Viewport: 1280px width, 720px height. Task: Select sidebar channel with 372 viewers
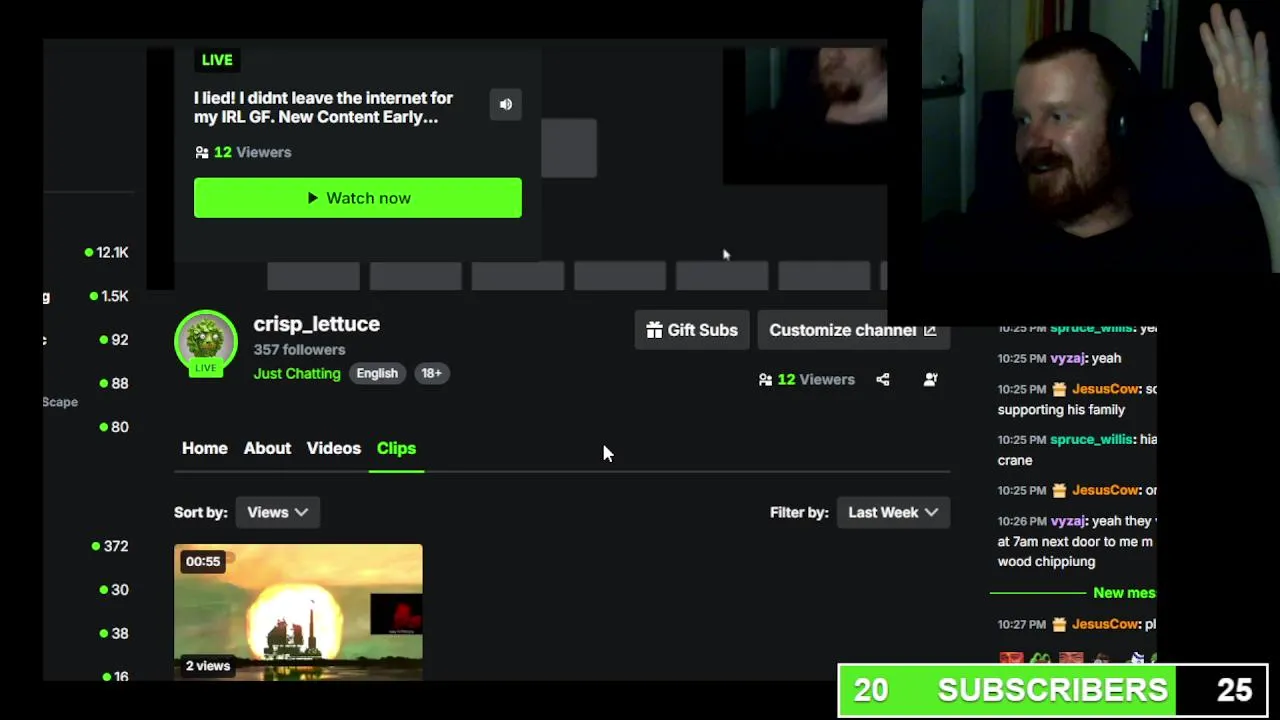click(x=110, y=546)
